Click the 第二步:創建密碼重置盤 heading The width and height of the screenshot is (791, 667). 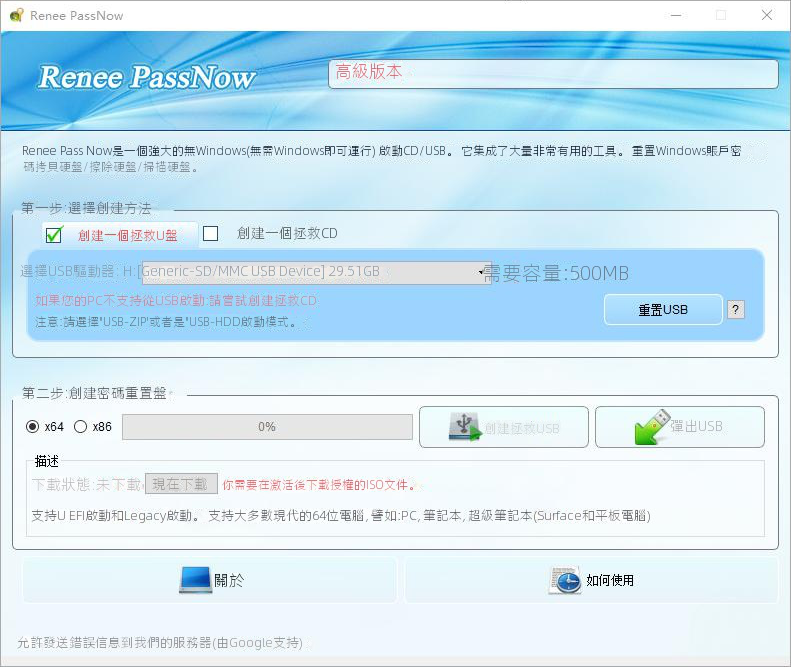click(94, 393)
